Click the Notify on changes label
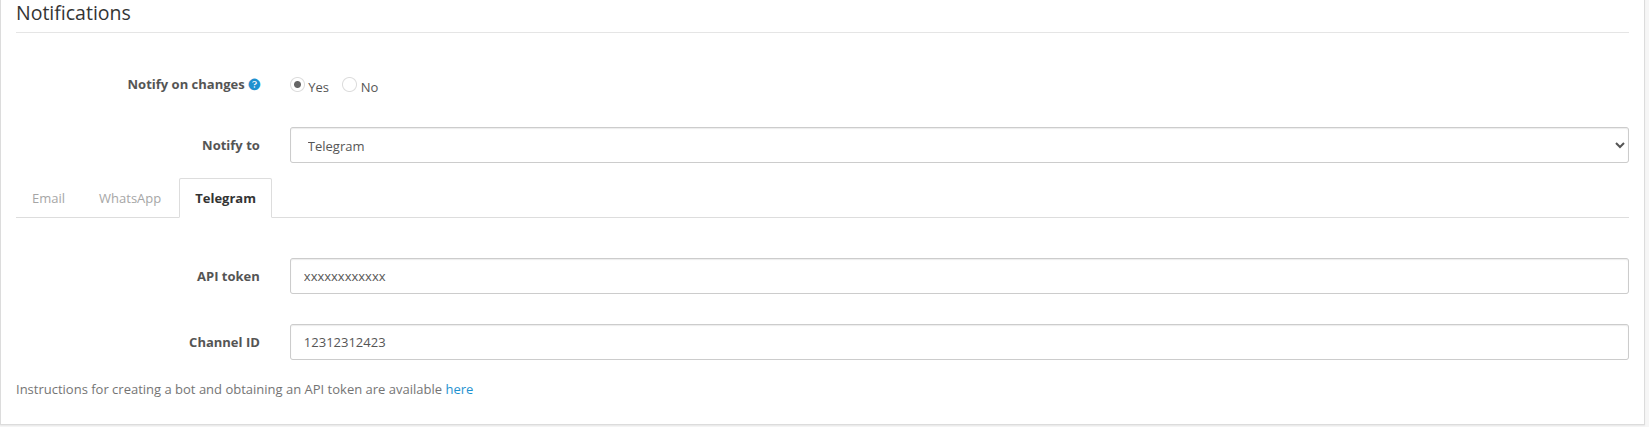 coord(186,85)
